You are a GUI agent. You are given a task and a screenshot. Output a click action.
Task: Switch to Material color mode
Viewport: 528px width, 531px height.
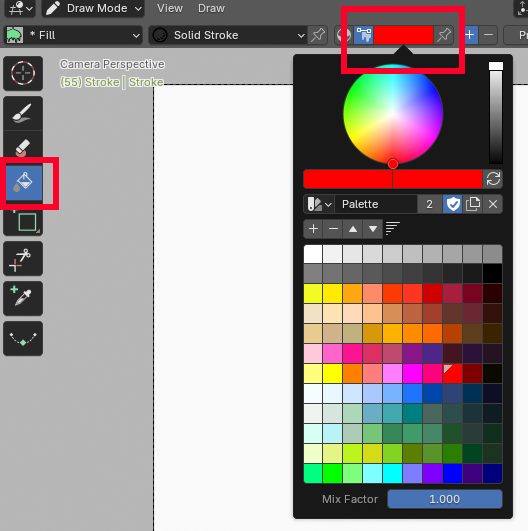[x=344, y=35]
